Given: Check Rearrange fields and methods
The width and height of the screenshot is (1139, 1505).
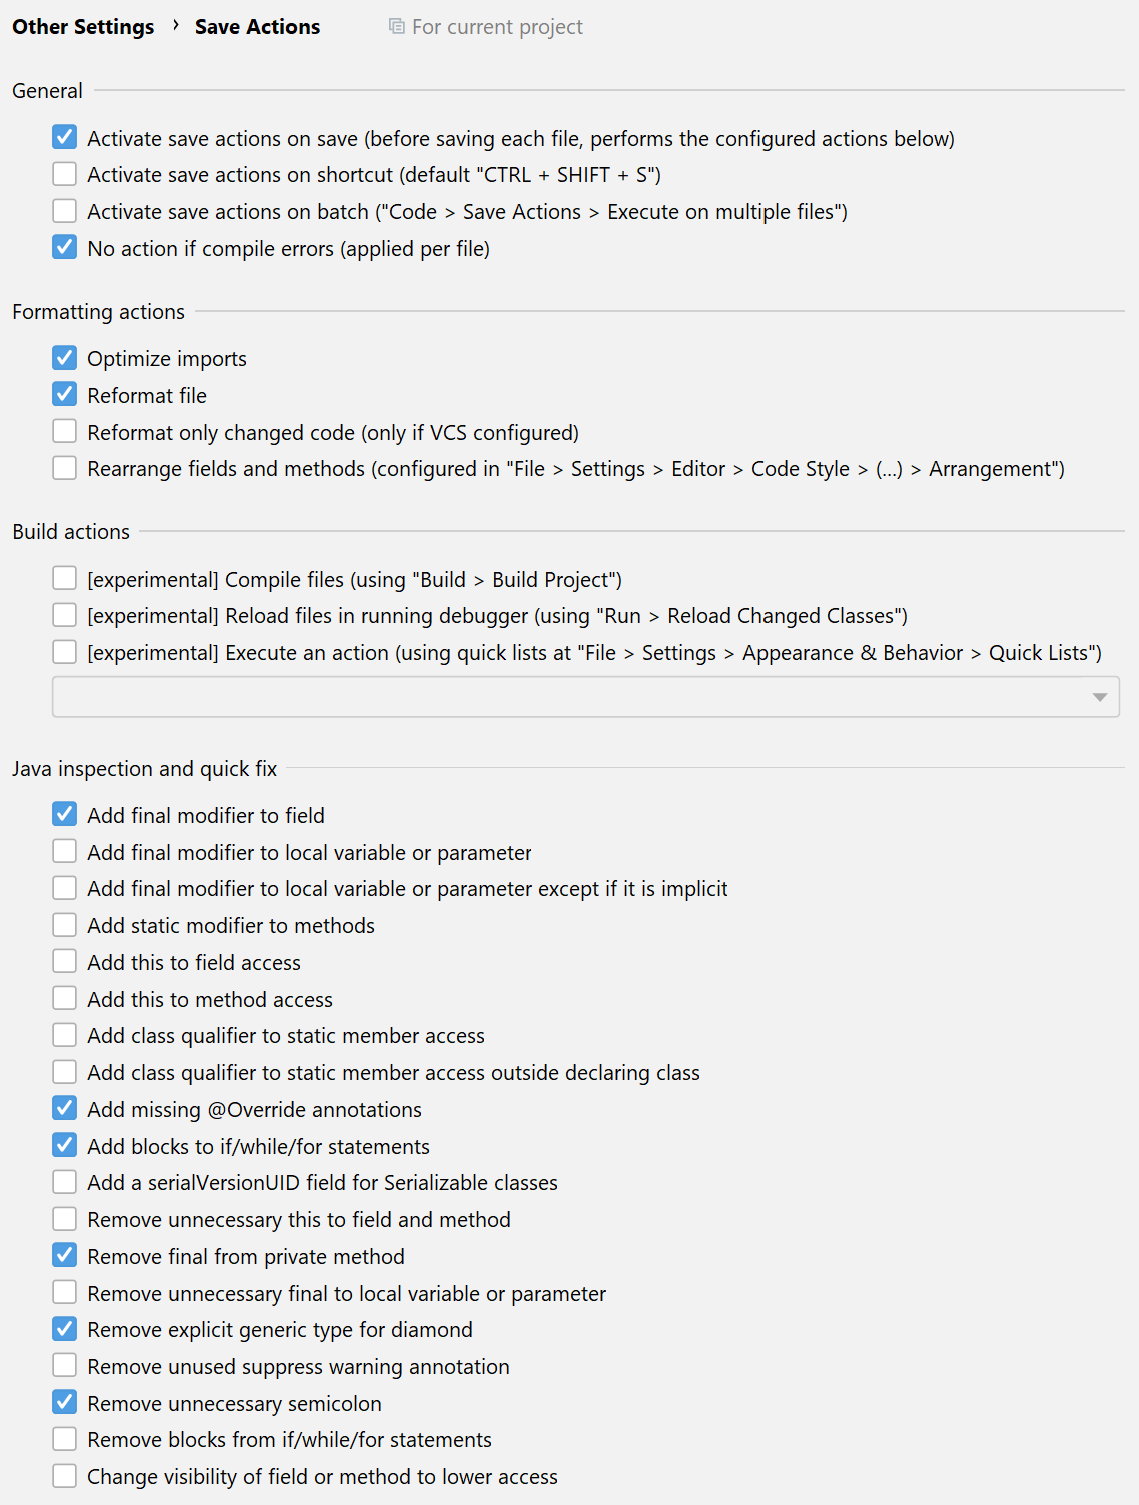Looking at the screenshot, I should 65,468.
